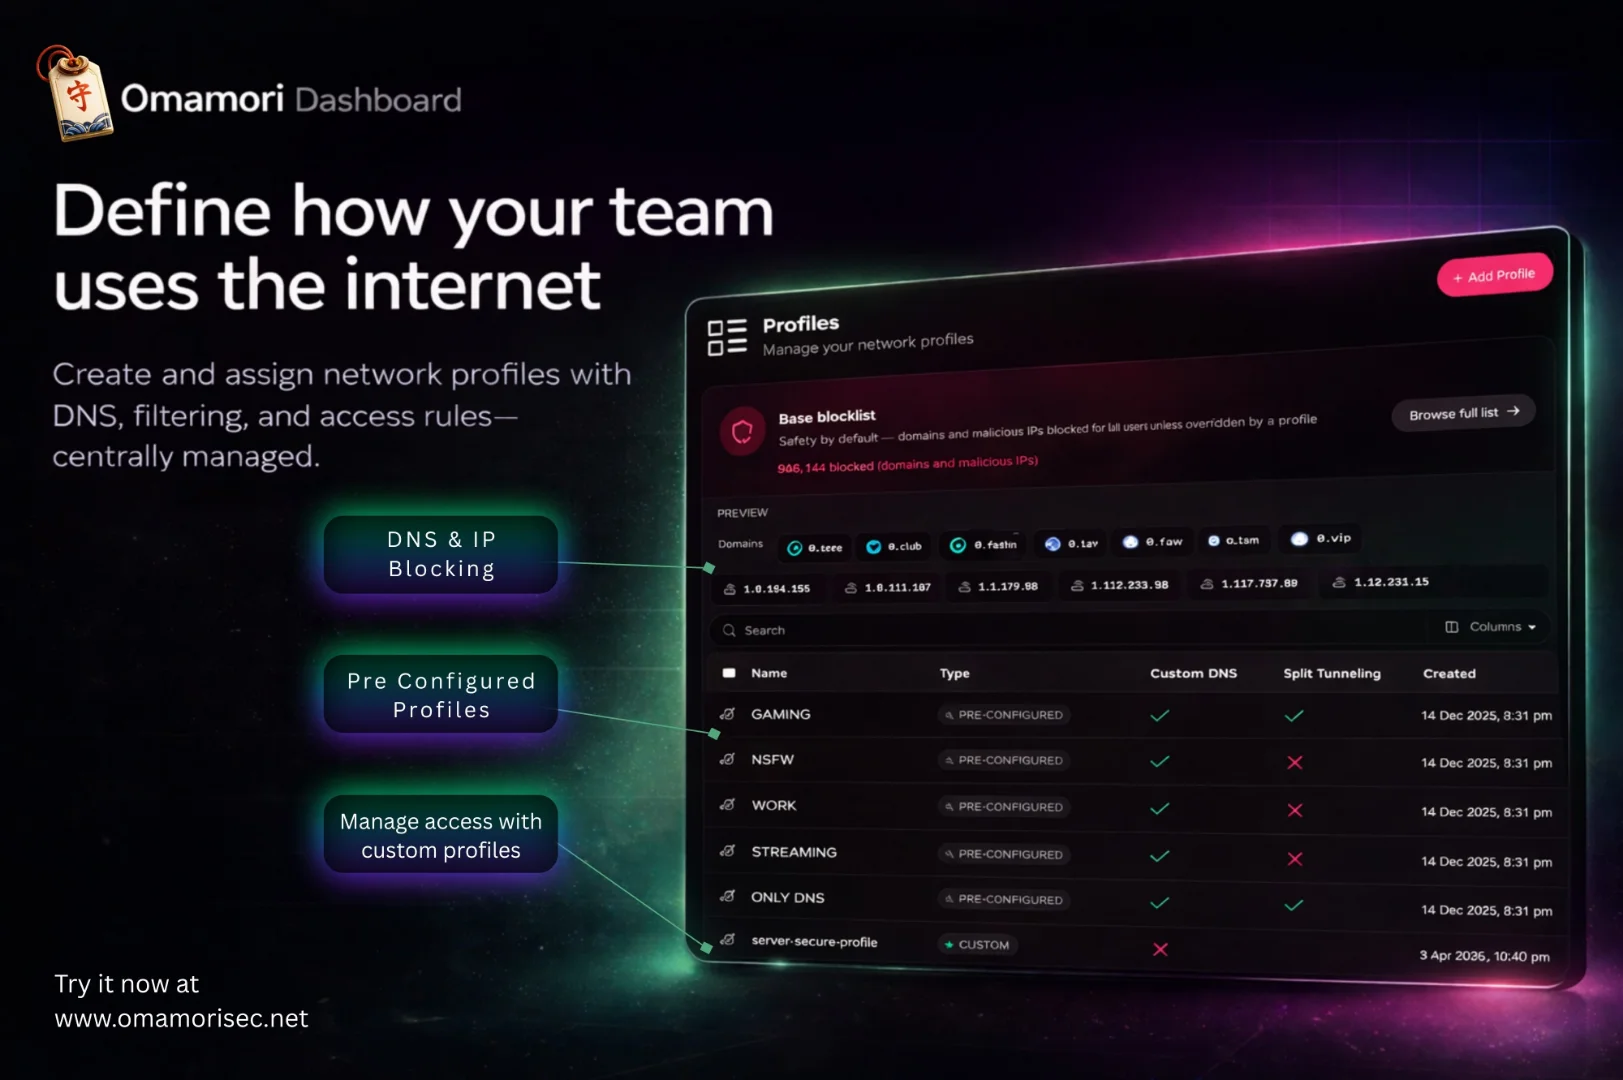Click the Split Tunneling X for NSFW
This screenshot has width=1623, height=1080.
[x=1295, y=762]
